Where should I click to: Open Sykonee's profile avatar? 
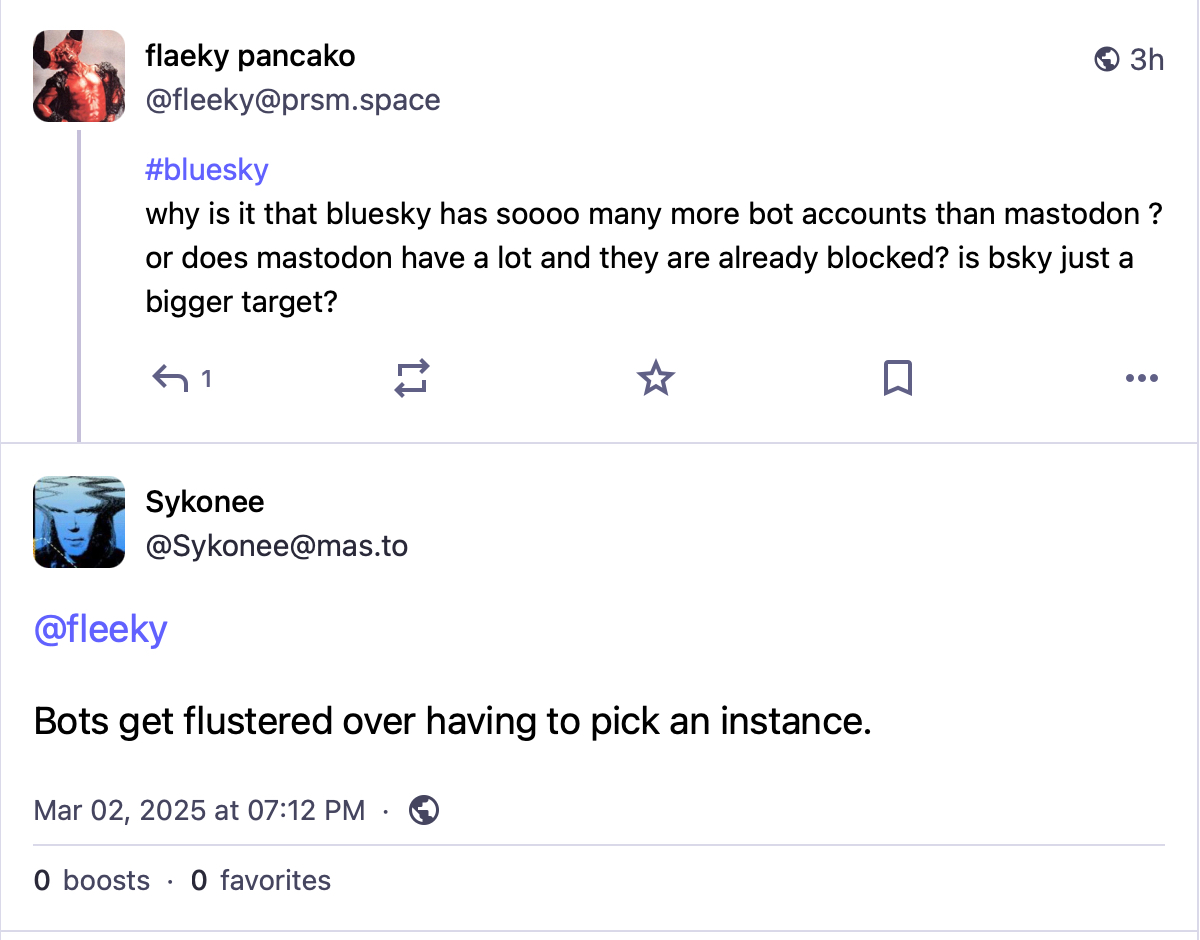pyautogui.click(x=79, y=522)
